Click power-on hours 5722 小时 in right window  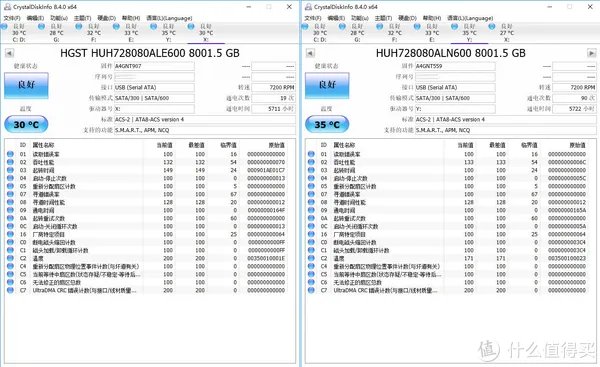(x=574, y=109)
